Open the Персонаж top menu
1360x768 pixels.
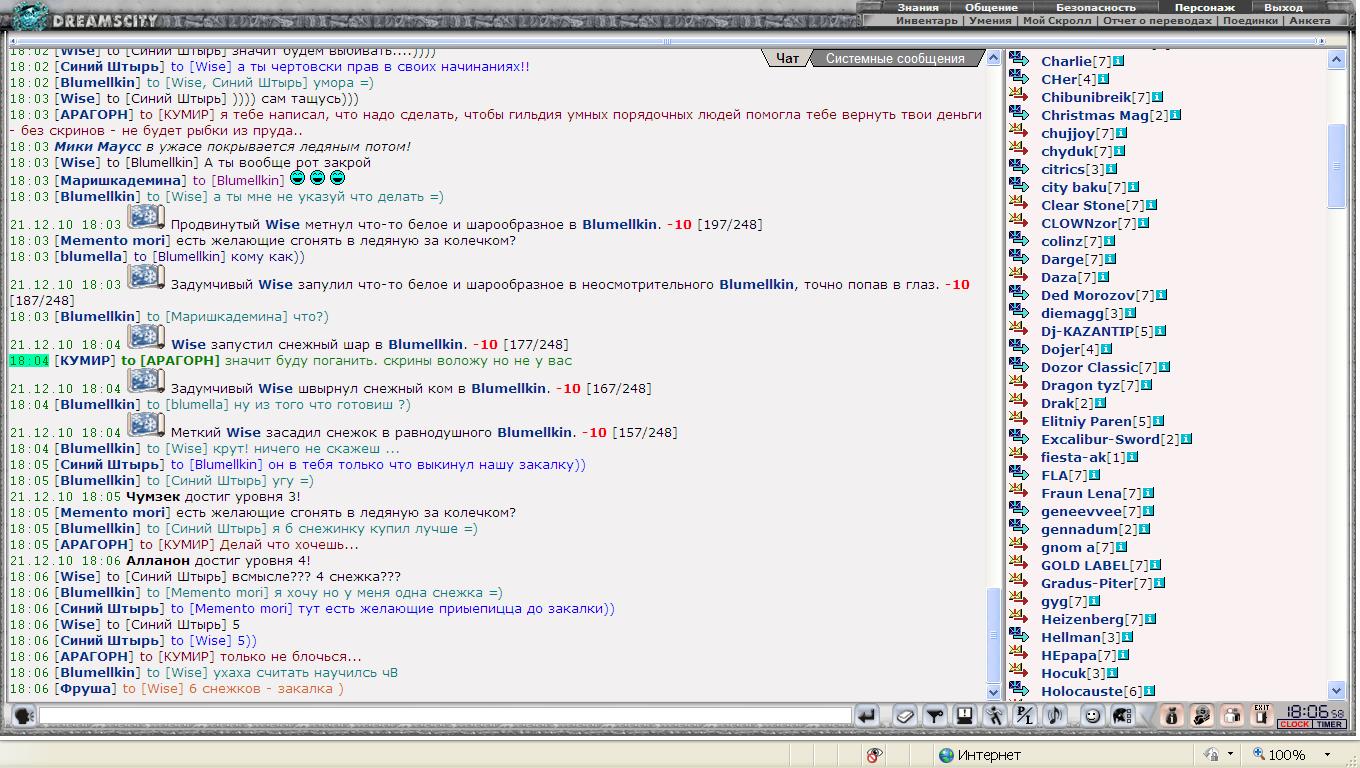pos(1204,7)
